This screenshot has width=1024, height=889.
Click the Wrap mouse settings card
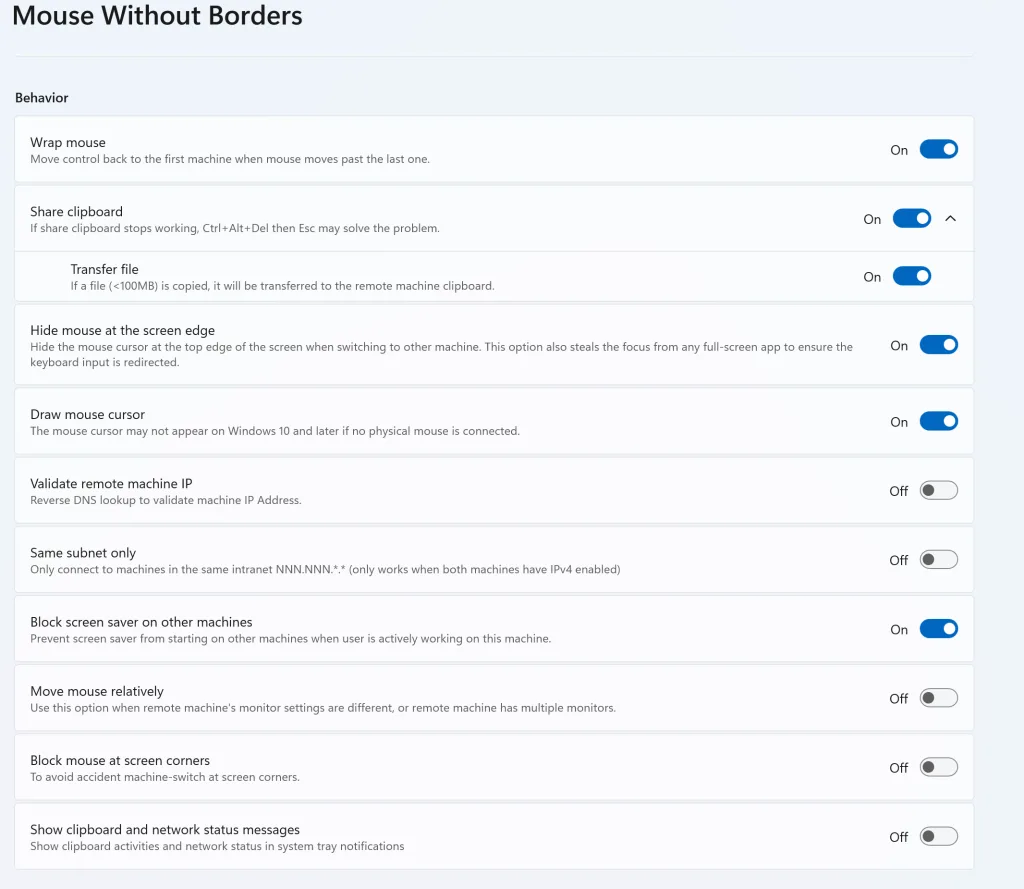point(400,148)
